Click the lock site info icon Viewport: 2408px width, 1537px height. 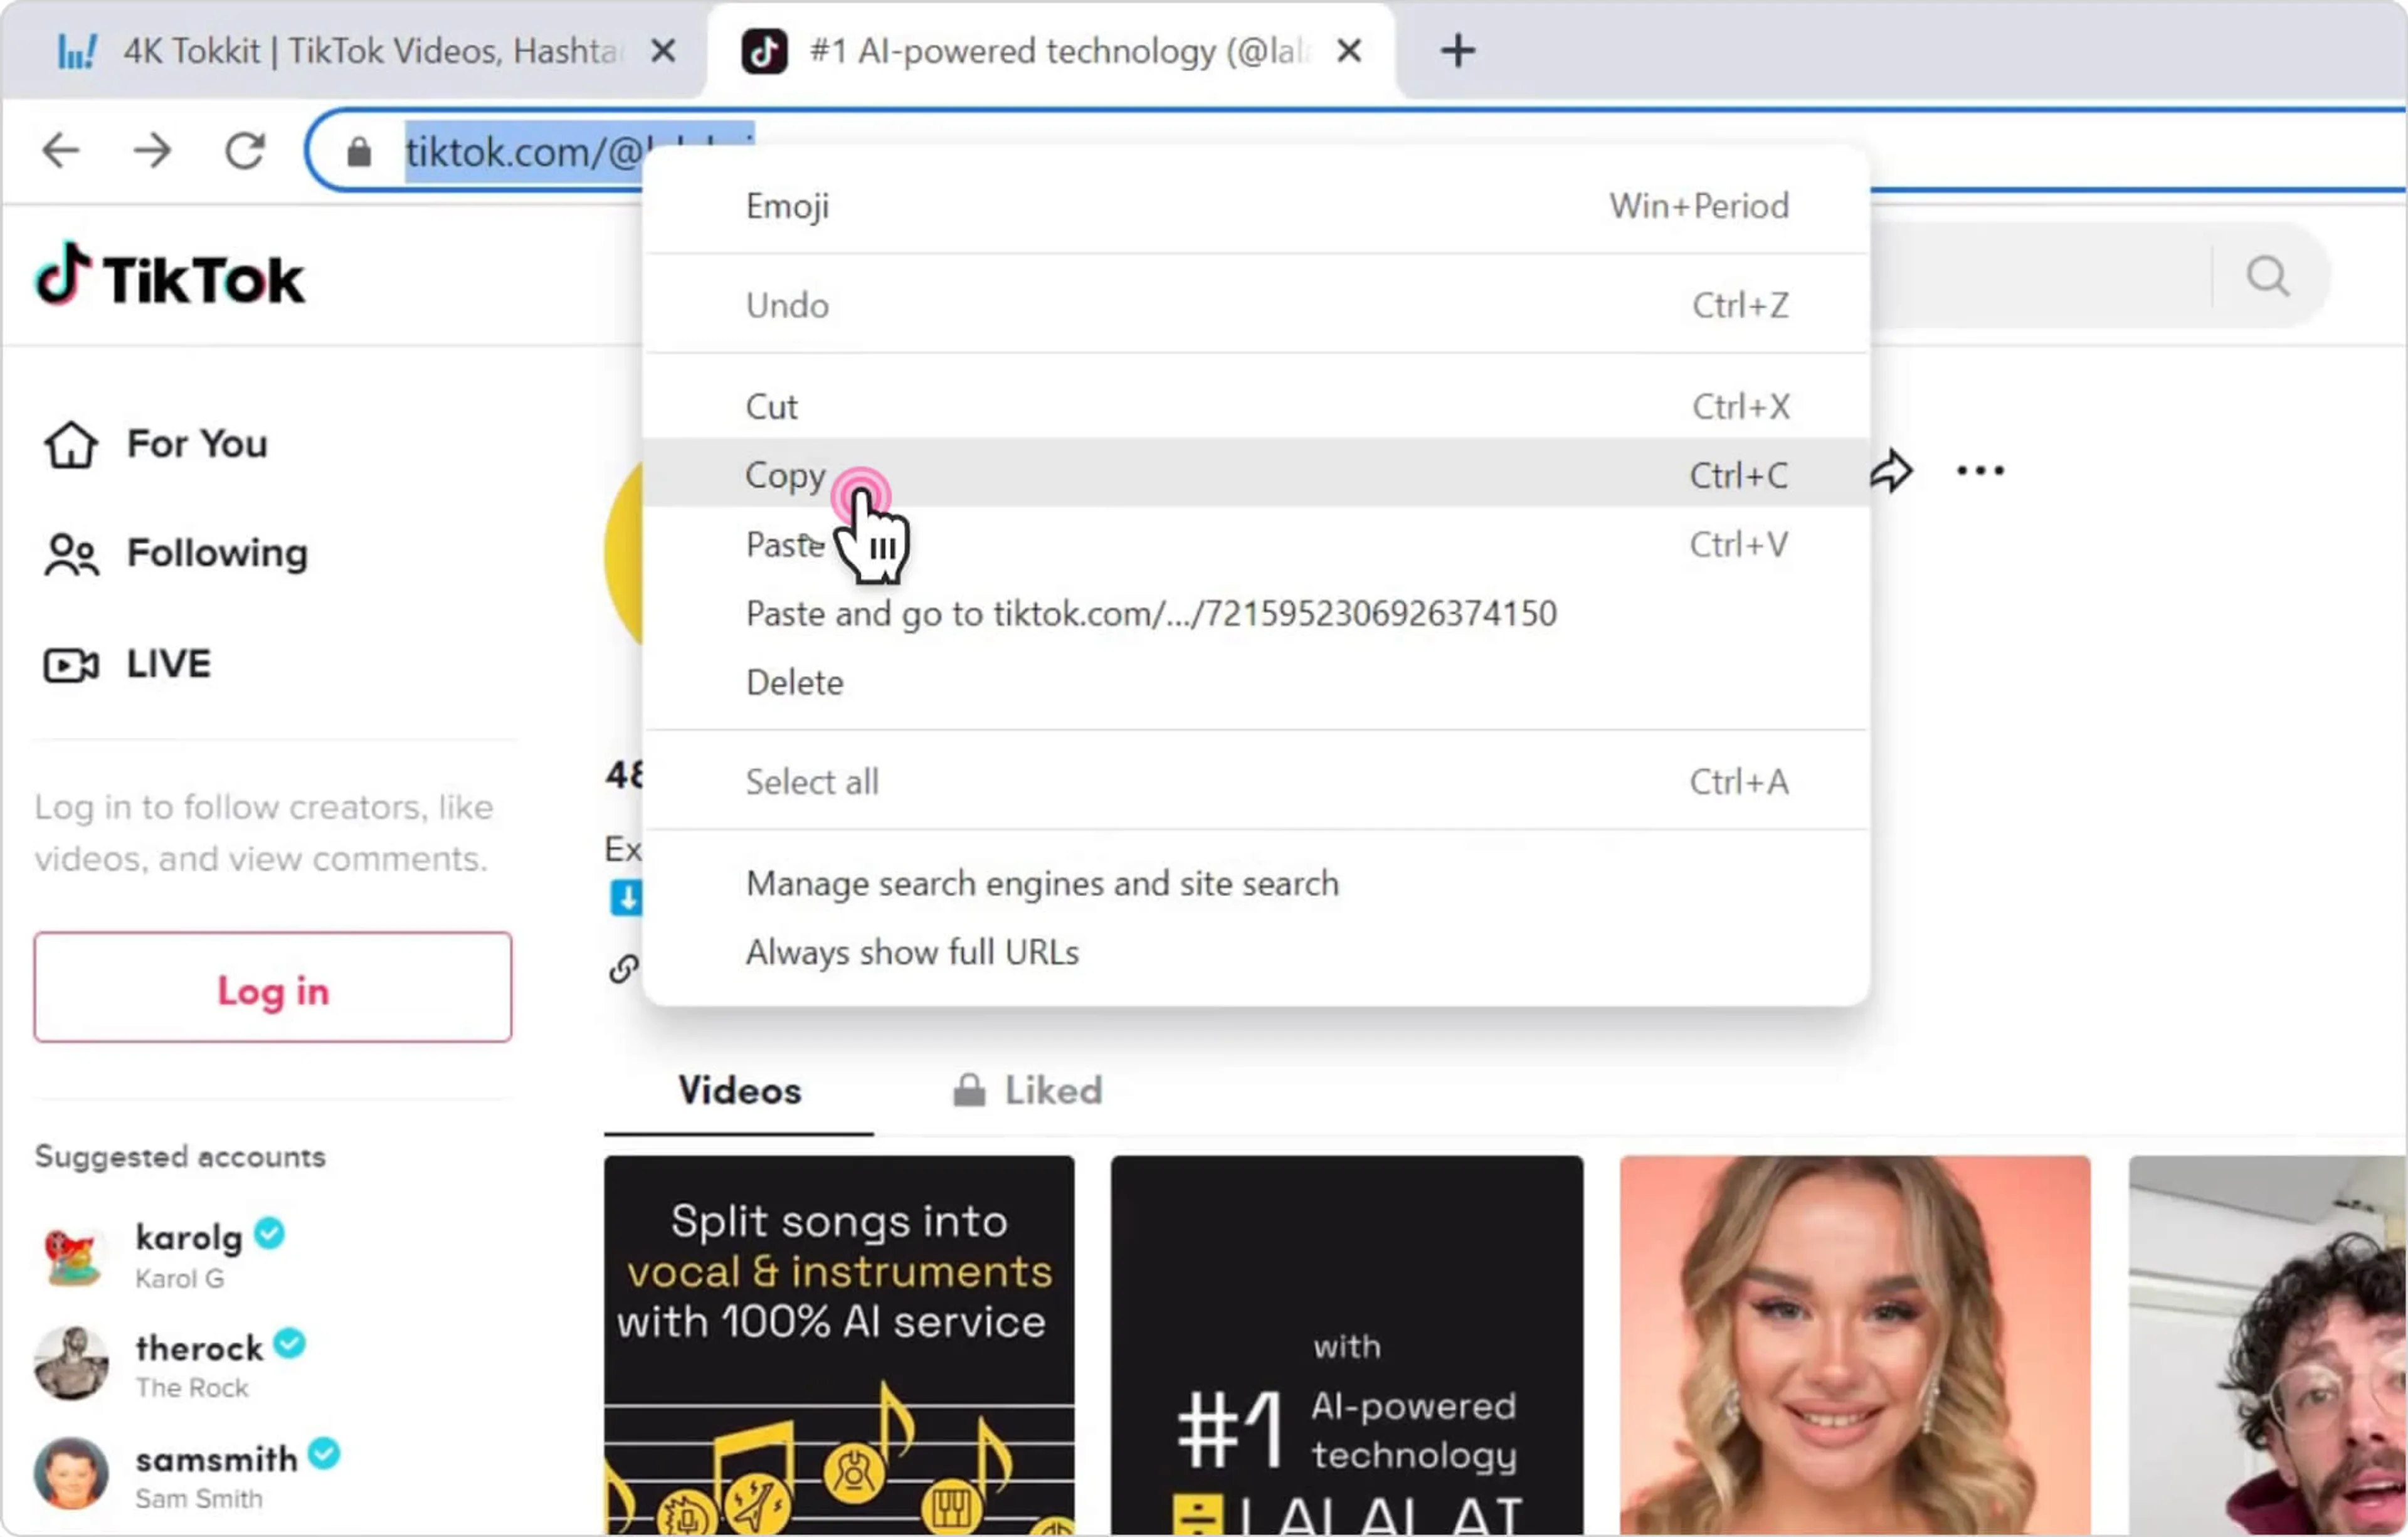pos(359,153)
